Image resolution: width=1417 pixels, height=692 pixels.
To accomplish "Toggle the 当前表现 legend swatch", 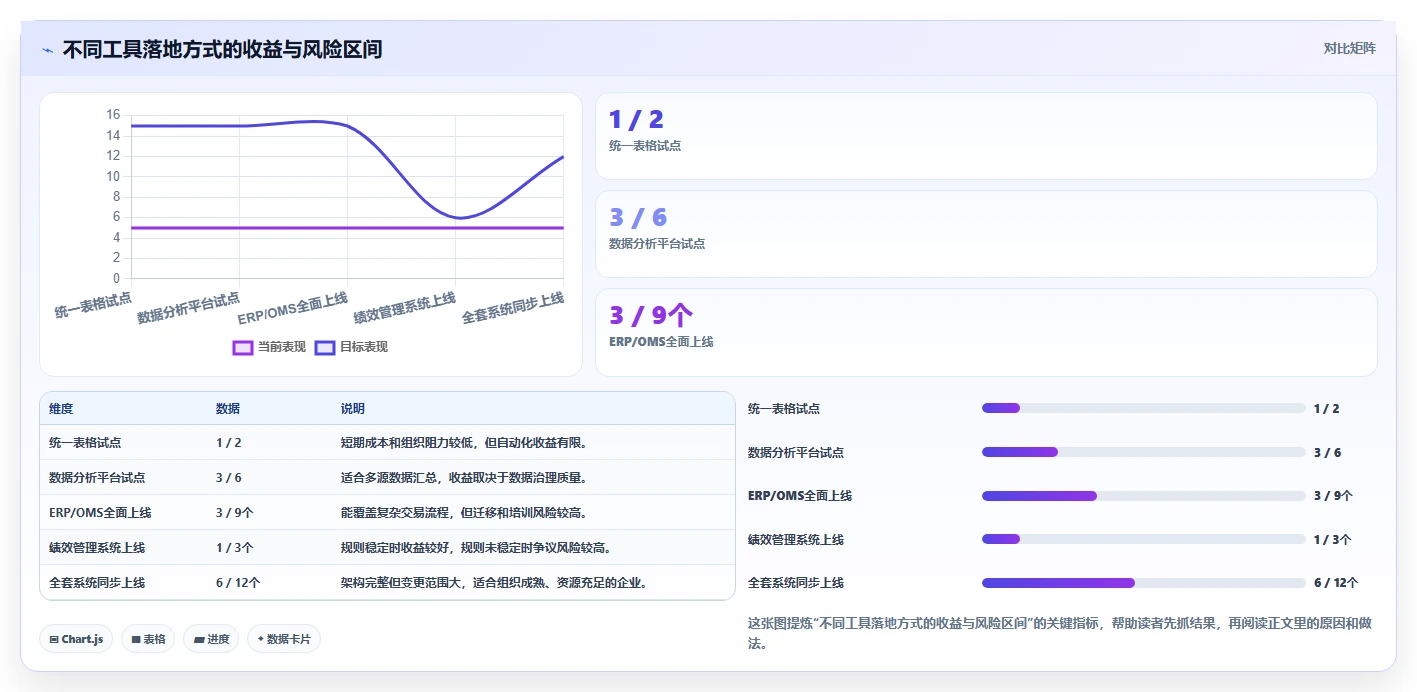I will tap(242, 347).
